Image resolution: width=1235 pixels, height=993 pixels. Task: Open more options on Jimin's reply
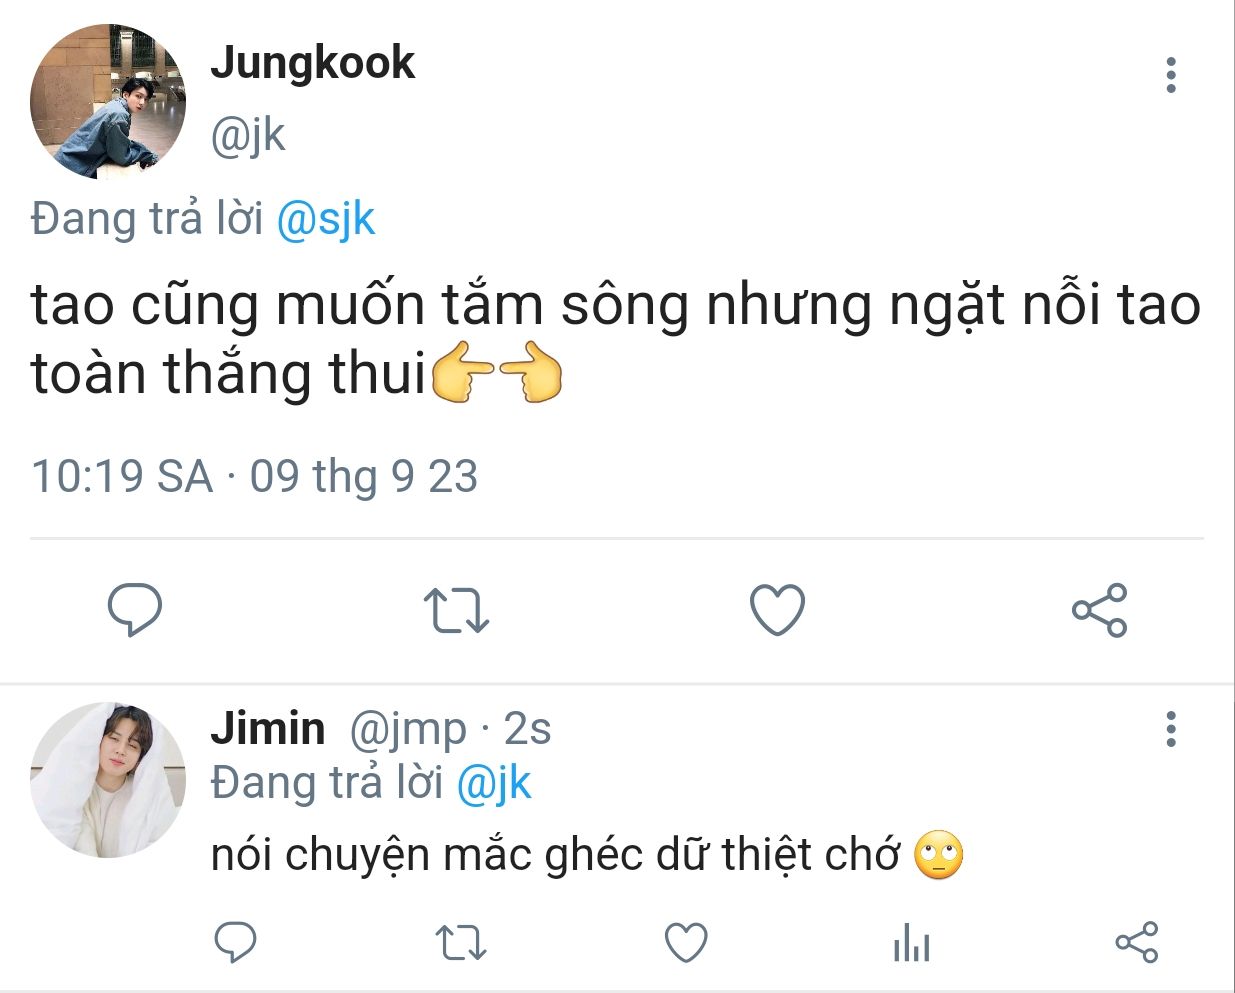click(x=1170, y=730)
